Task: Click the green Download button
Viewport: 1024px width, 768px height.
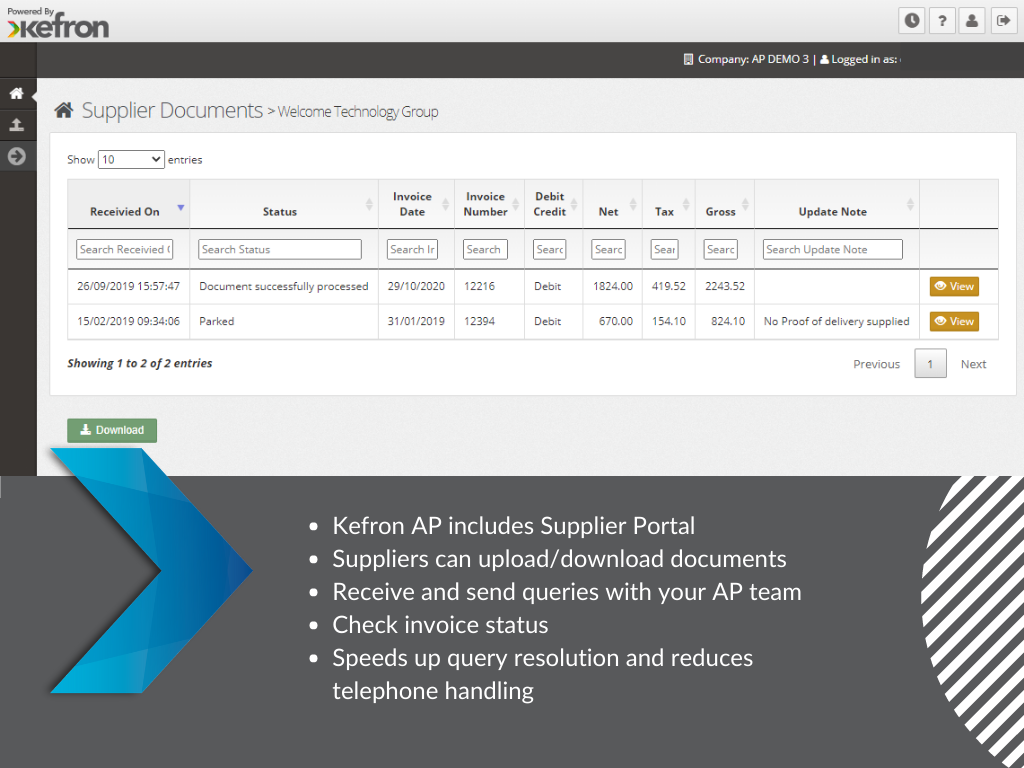Action: [x=112, y=430]
